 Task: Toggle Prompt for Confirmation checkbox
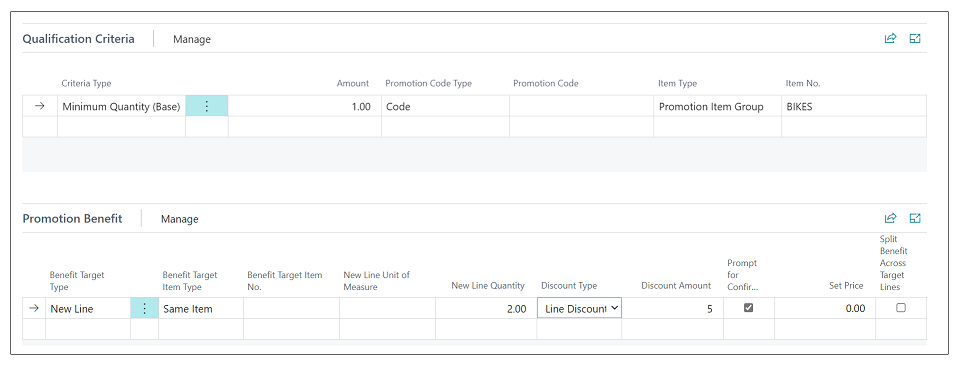click(x=748, y=308)
